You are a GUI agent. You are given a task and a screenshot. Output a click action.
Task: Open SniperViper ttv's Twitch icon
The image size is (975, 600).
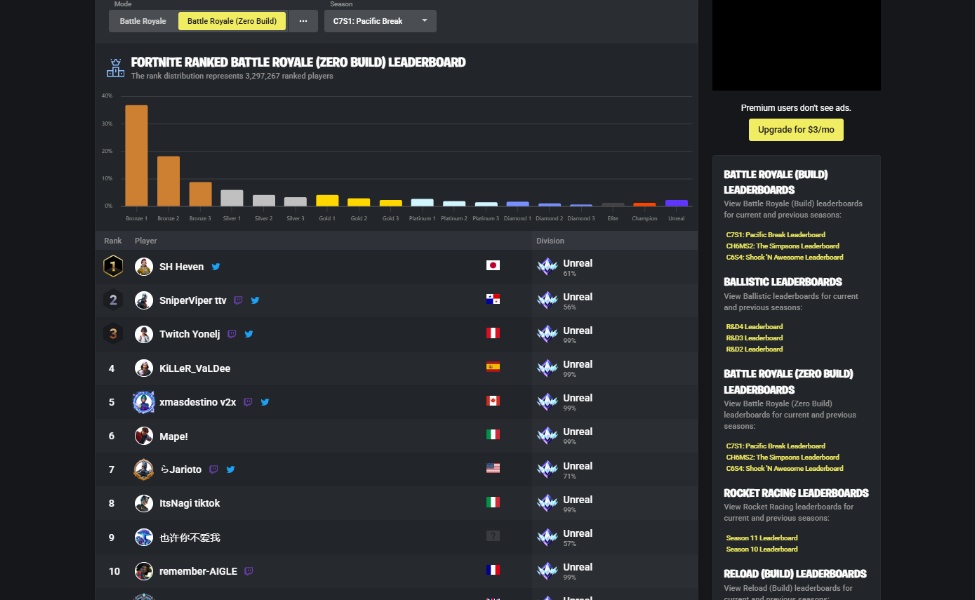point(238,300)
